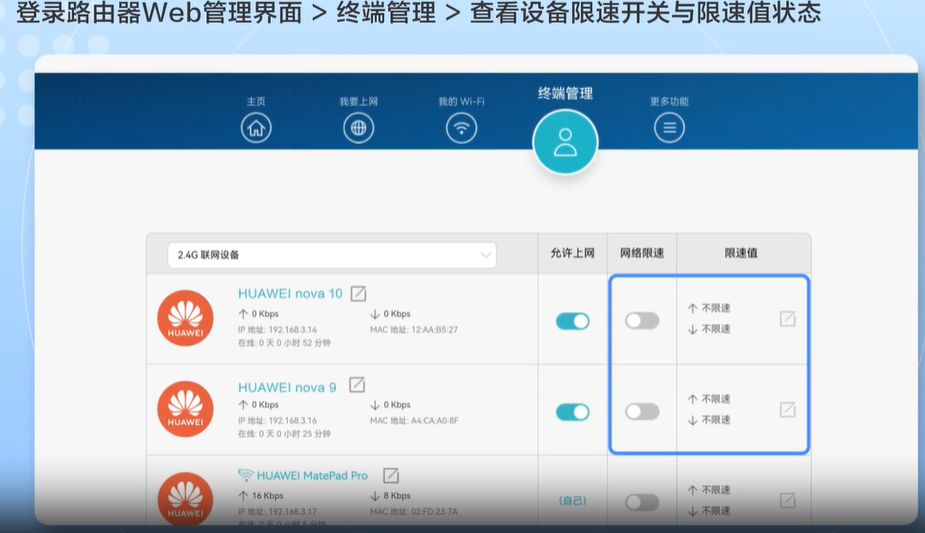Edit the HUAWEI MatePad Pro device name
This screenshot has width=925, height=533.
point(391,475)
